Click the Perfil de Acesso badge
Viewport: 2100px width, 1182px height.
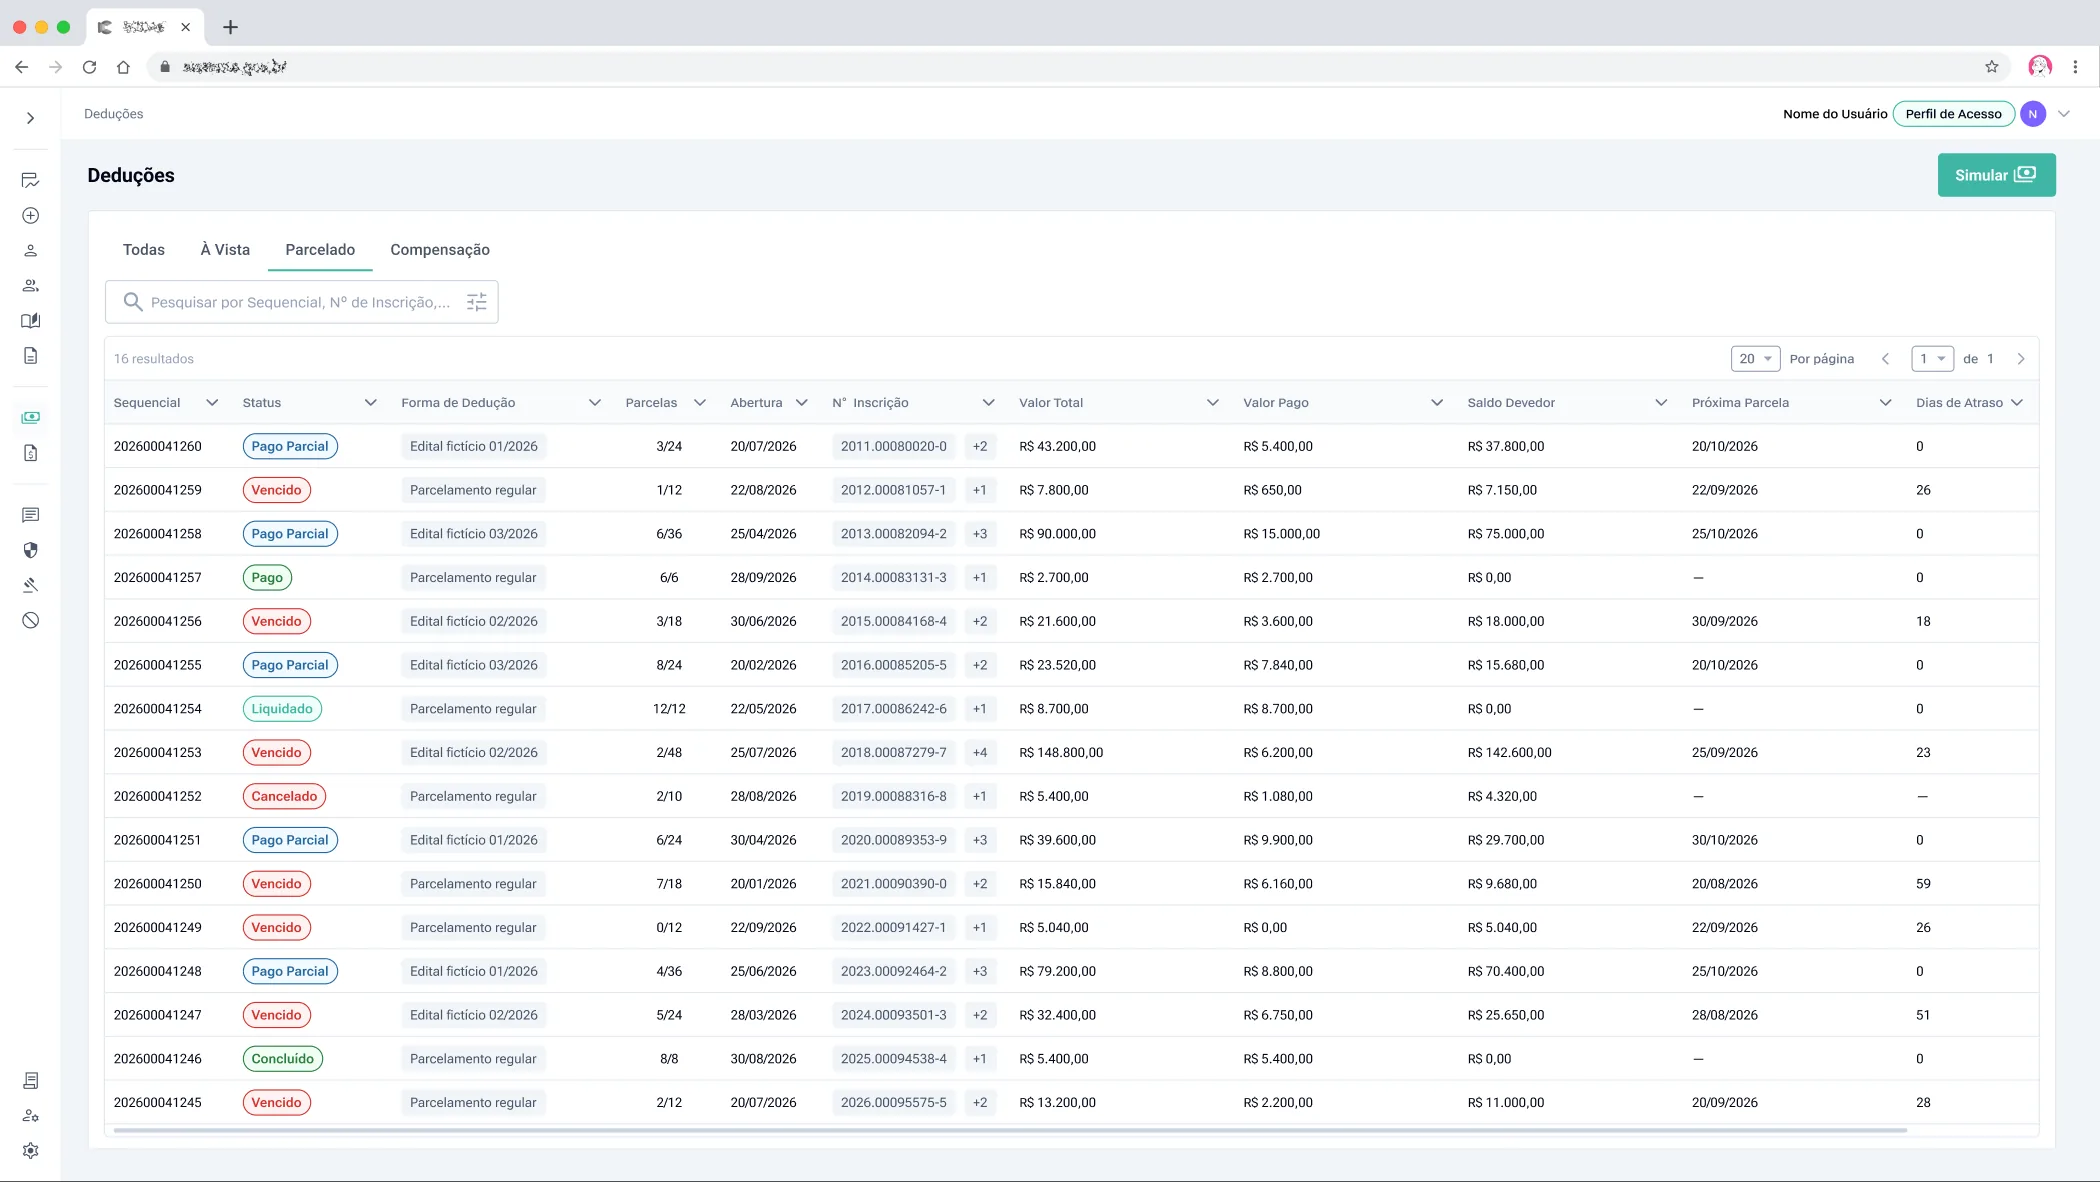pos(1953,114)
